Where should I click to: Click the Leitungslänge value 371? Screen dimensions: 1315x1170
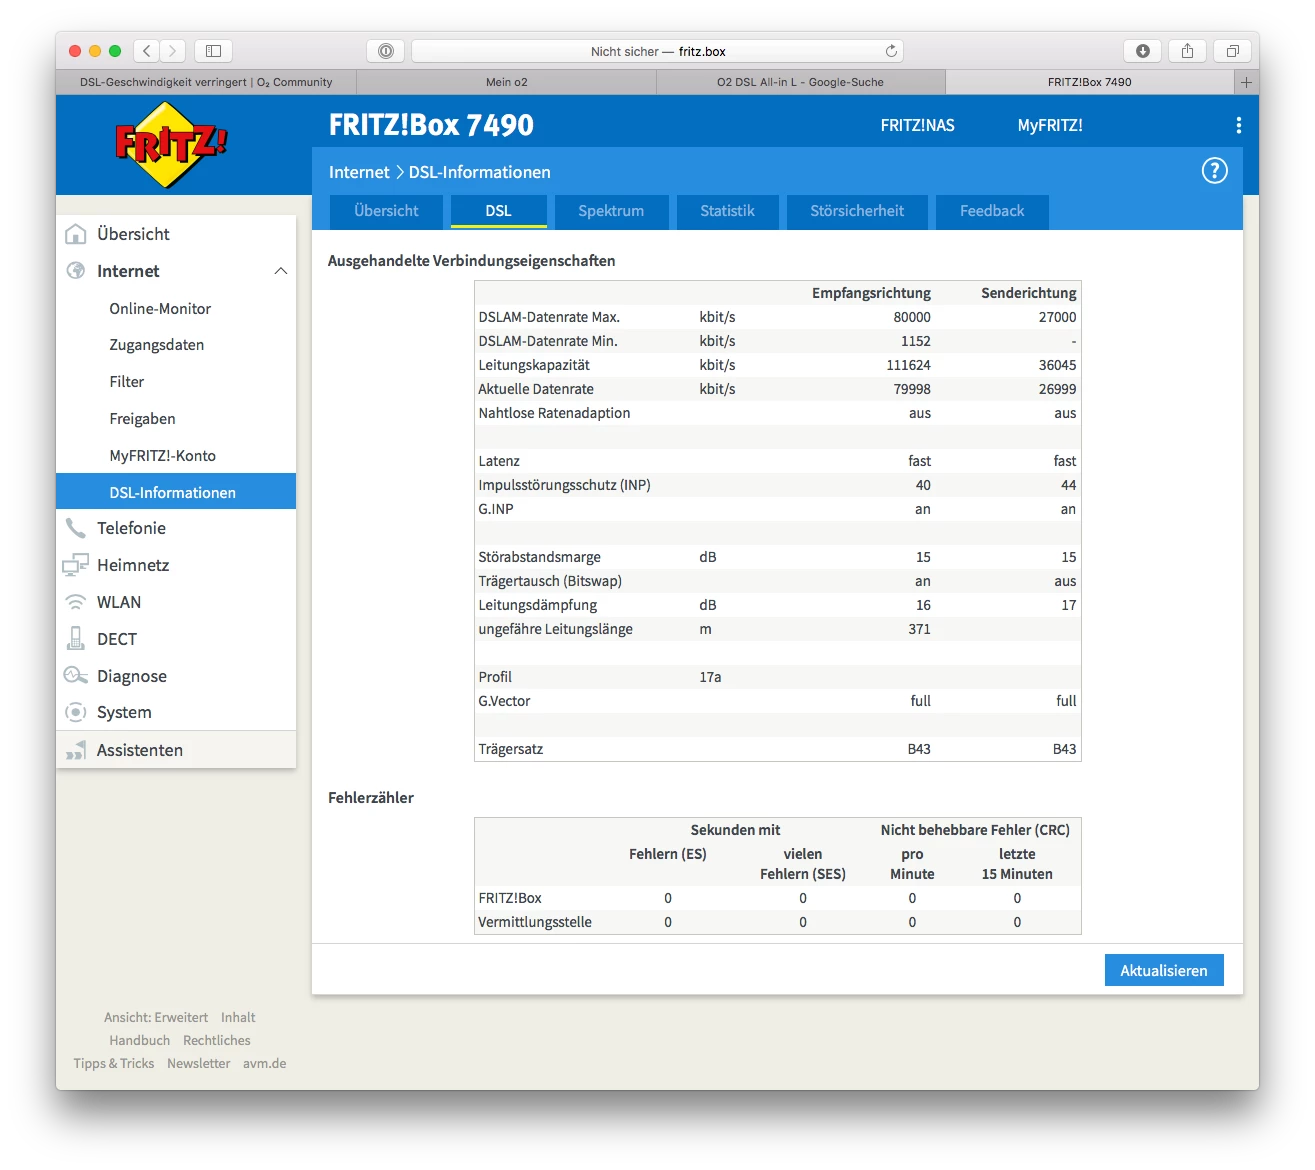[920, 629]
